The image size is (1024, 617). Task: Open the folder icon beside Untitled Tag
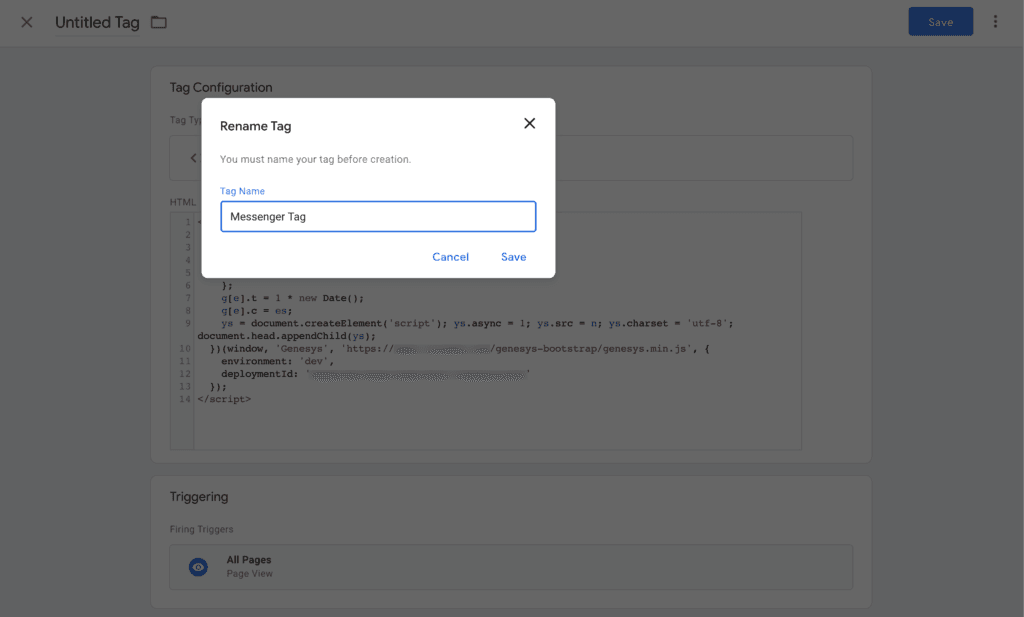[x=157, y=22]
